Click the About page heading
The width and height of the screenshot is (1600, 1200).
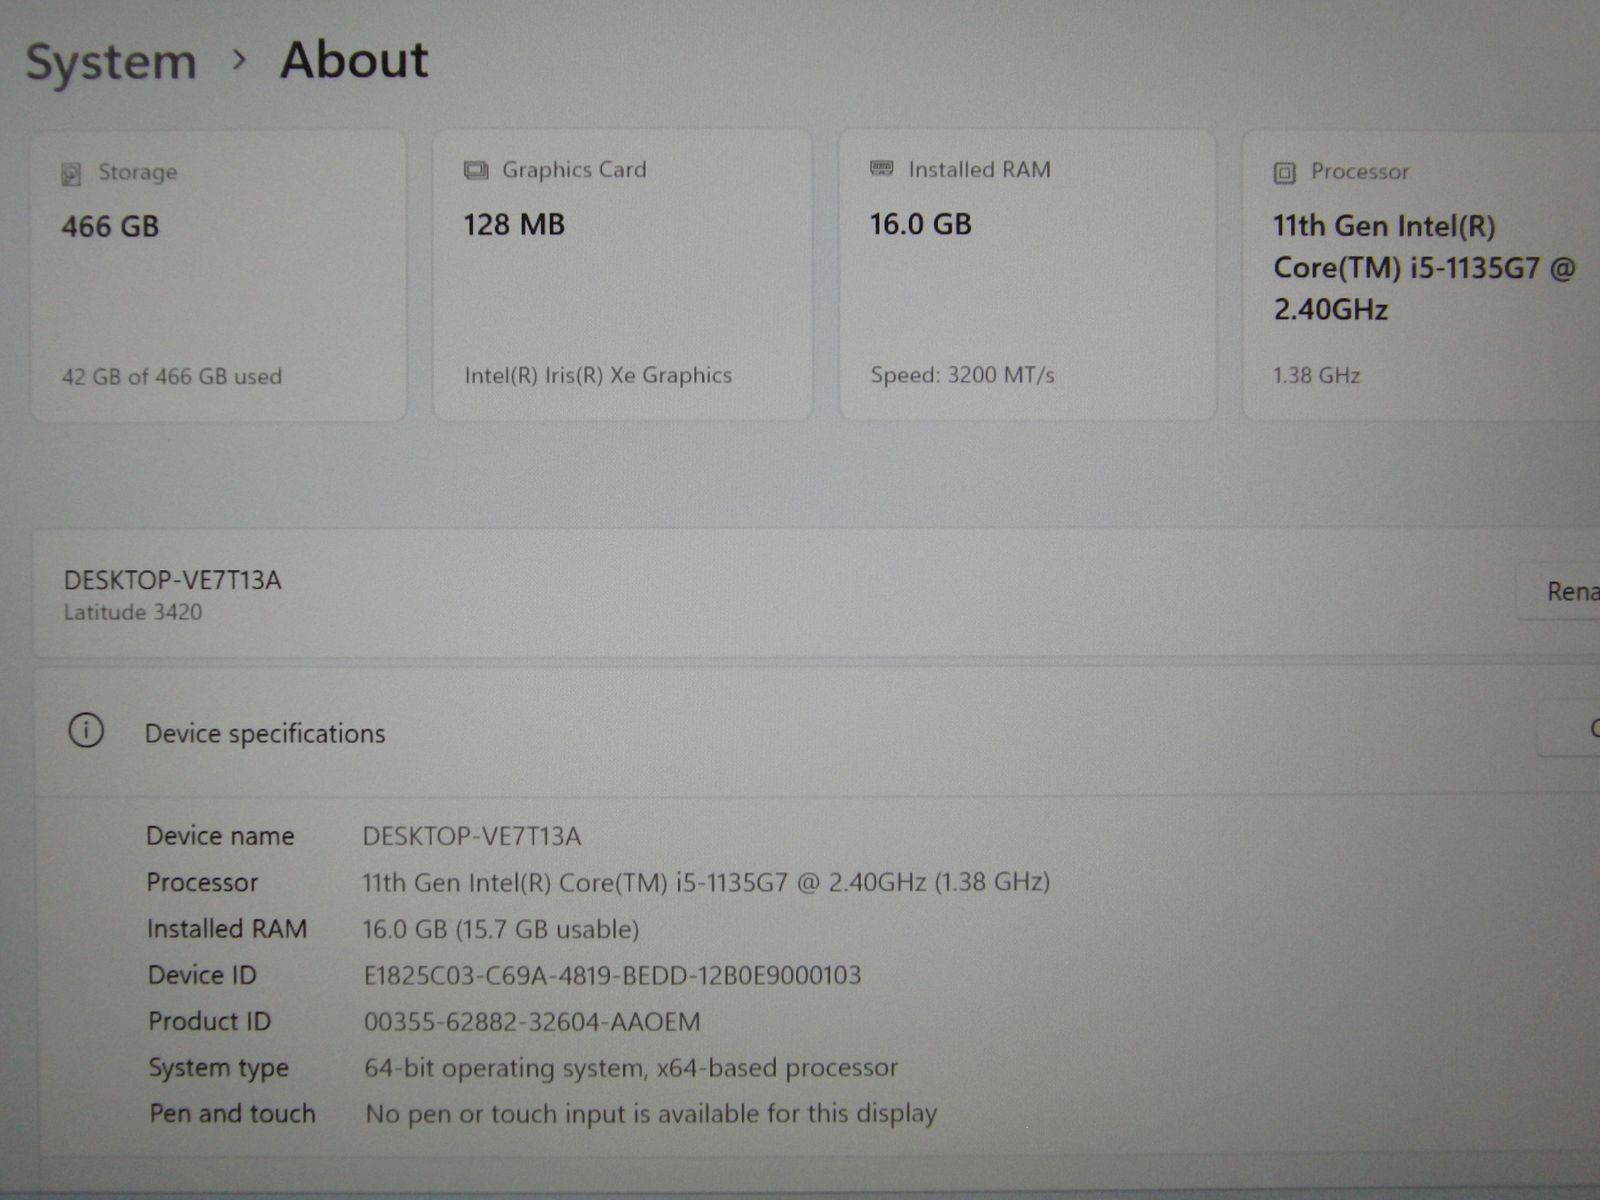coord(354,60)
